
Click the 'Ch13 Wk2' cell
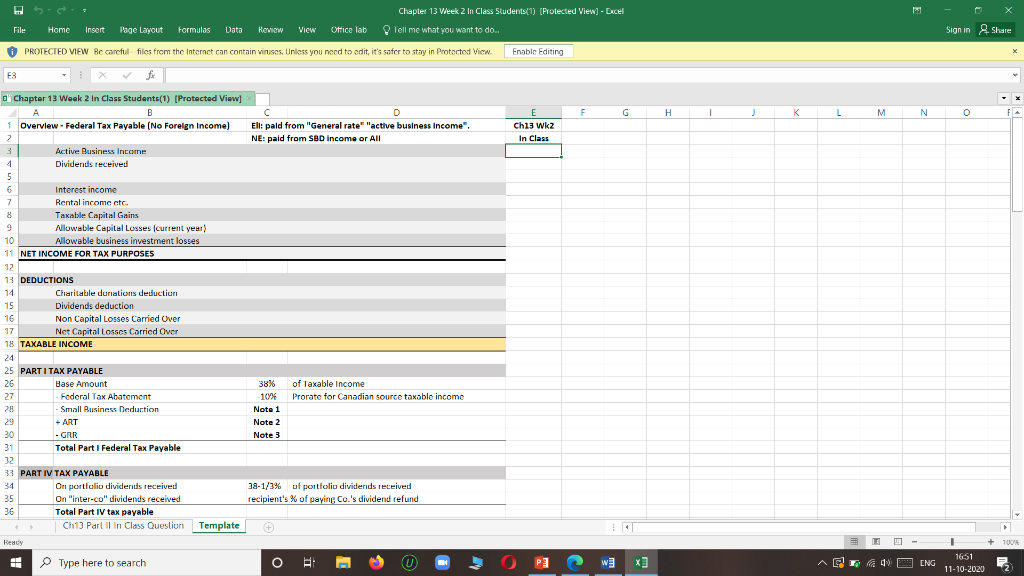tap(534, 125)
